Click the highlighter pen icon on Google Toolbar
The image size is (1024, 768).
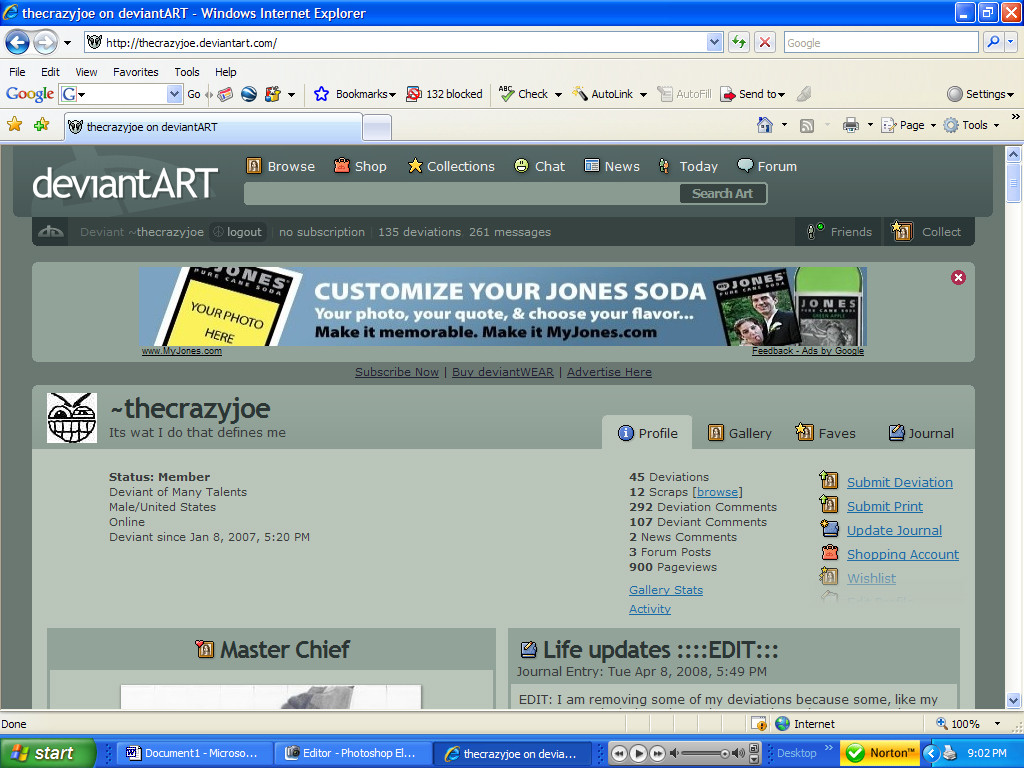[x=804, y=94]
